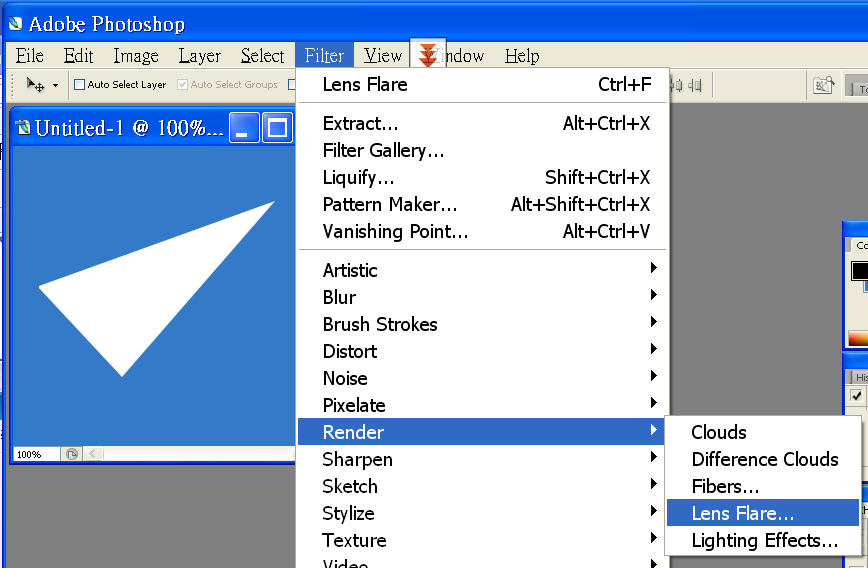Screen dimensions: 868x568
Task: Pick a color from the Color palette ramp
Action: click(858, 338)
